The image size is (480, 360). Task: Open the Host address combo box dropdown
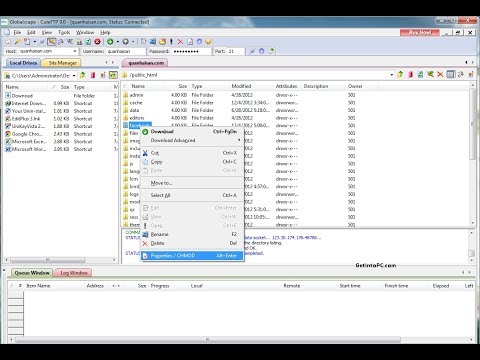[x=75, y=51]
